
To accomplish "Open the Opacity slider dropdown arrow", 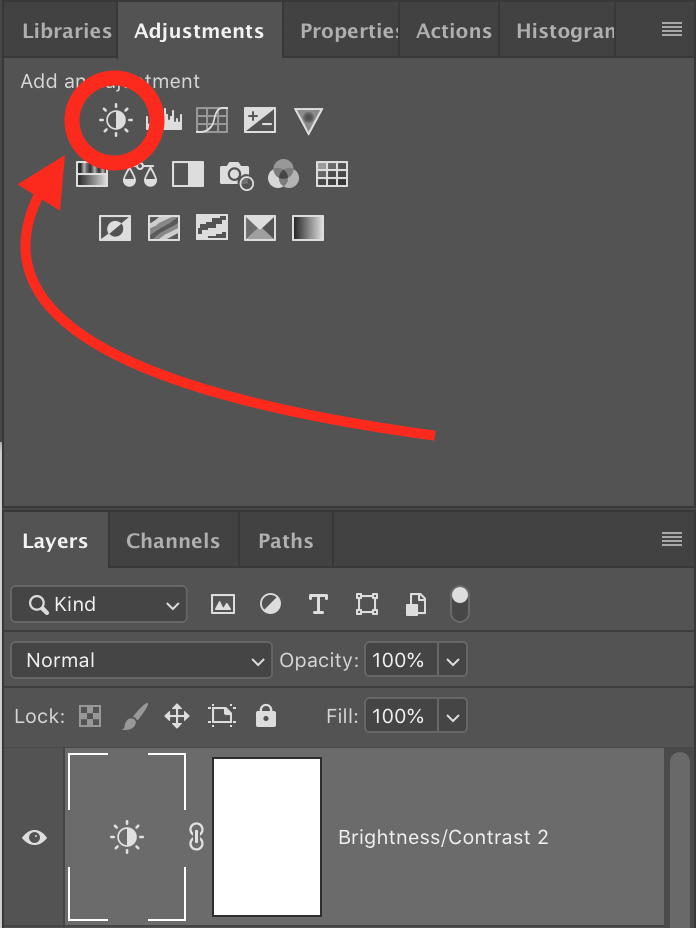I will click(453, 660).
